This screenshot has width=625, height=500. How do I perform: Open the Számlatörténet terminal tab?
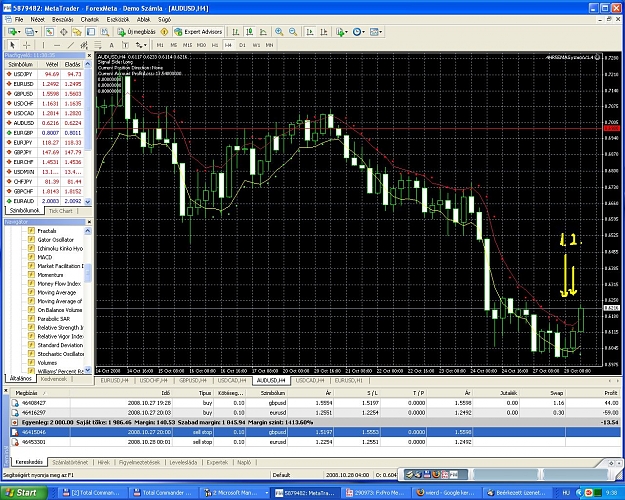(x=70, y=462)
